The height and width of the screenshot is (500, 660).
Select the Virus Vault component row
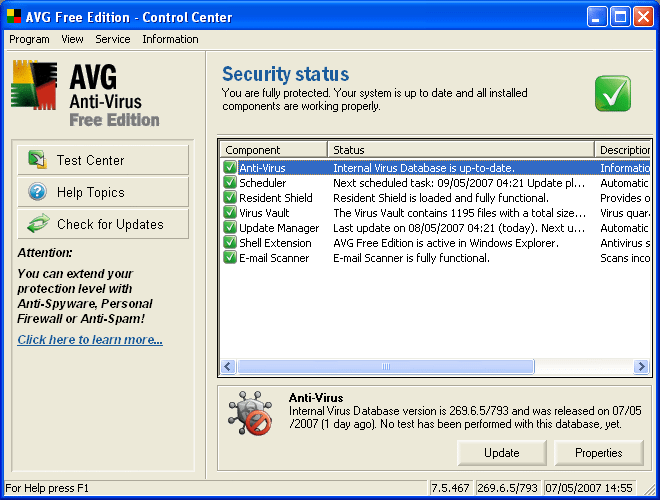coord(436,213)
